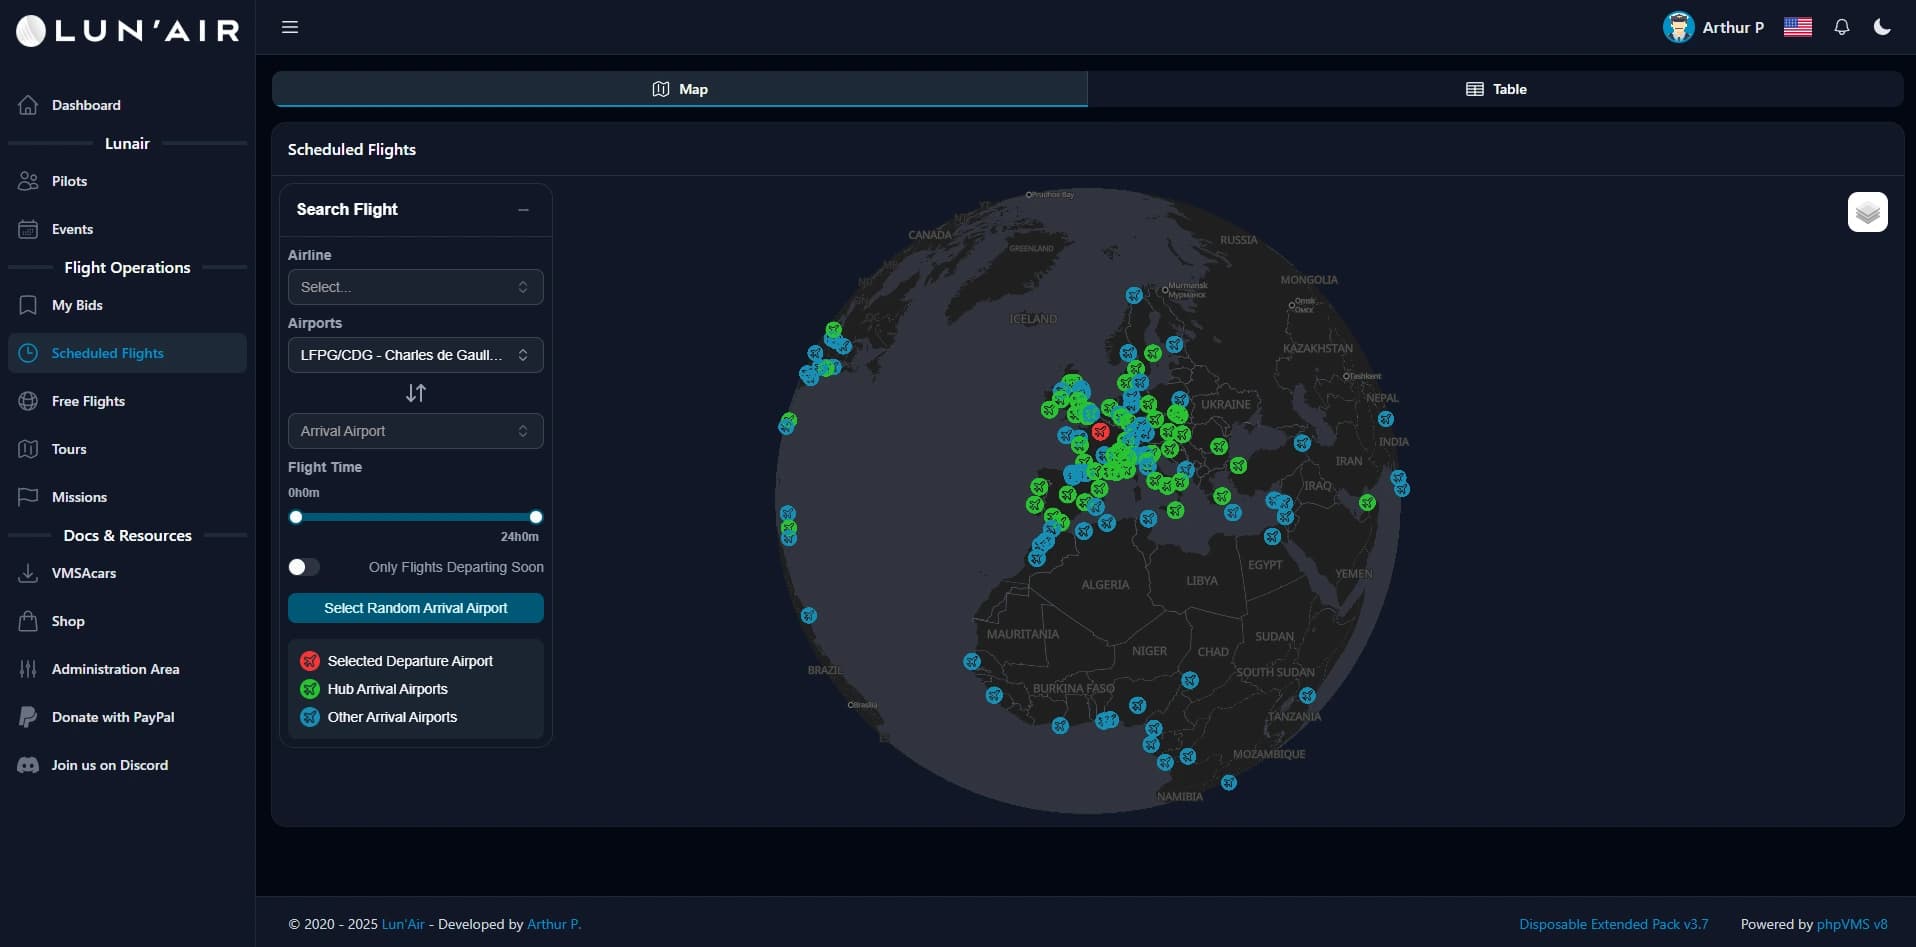Go to My Bids in sidebar
1916x947 pixels.
click(77, 305)
